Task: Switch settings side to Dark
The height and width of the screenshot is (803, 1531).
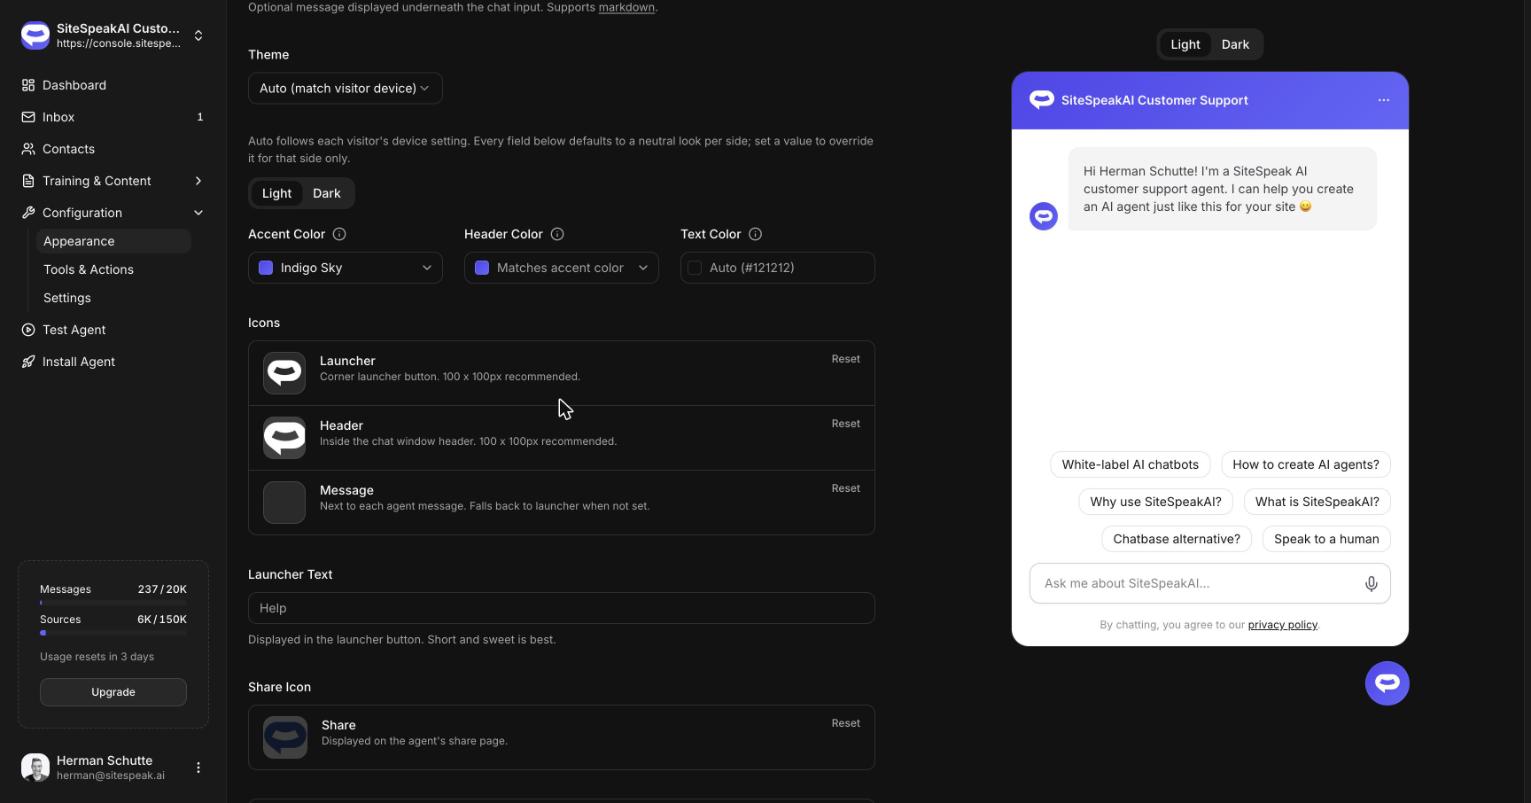Action: [327, 193]
